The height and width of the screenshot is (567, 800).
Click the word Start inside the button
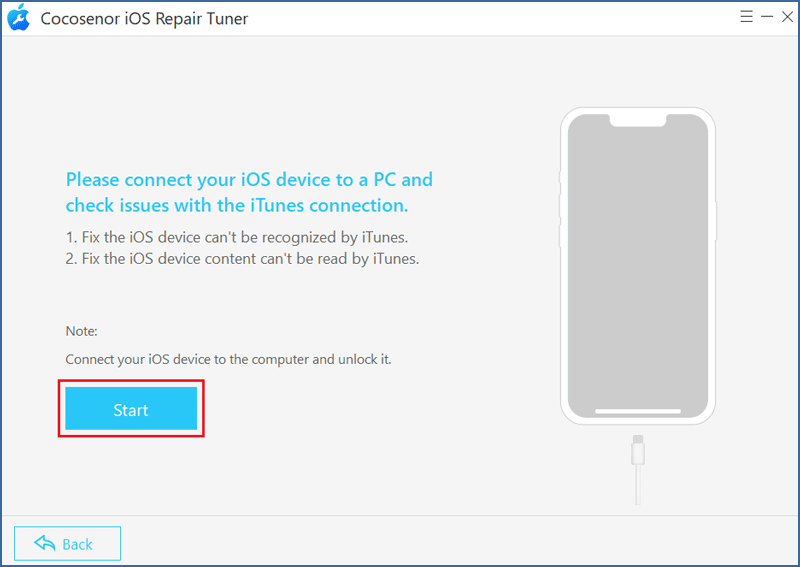(131, 410)
